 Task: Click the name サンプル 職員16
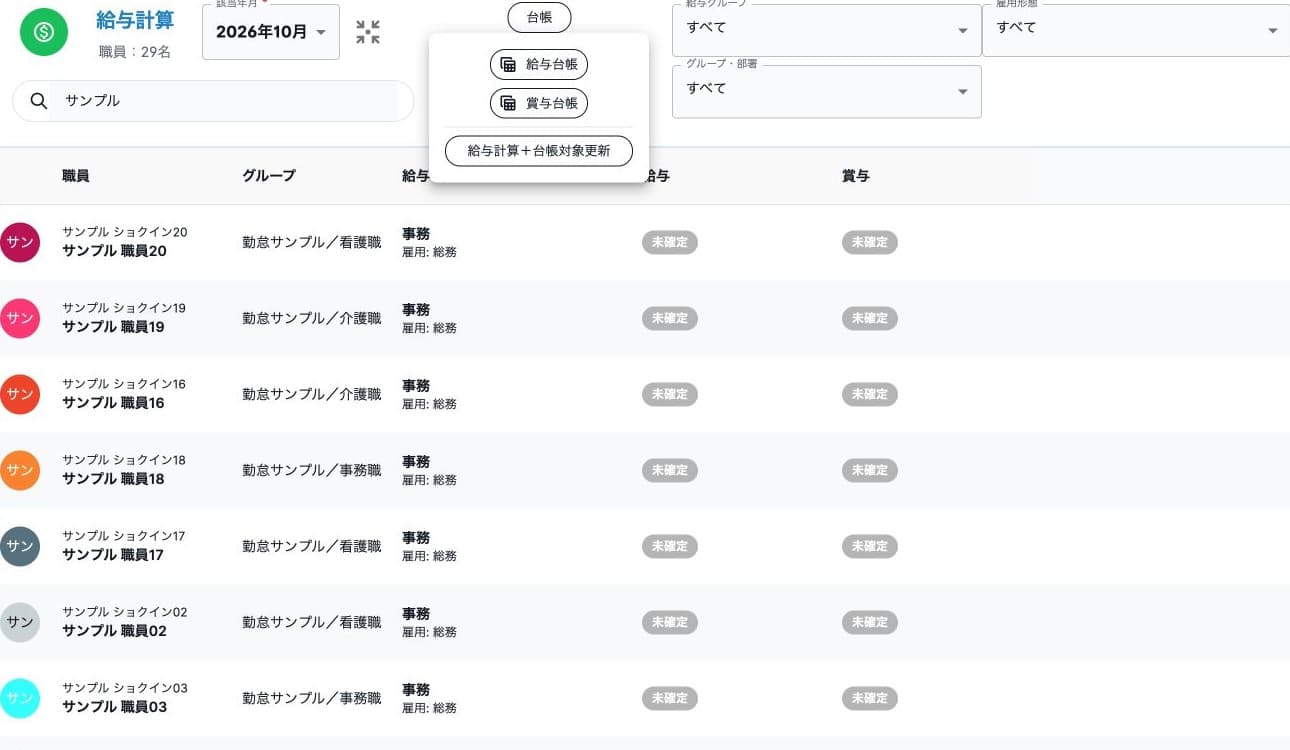click(x=114, y=403)
